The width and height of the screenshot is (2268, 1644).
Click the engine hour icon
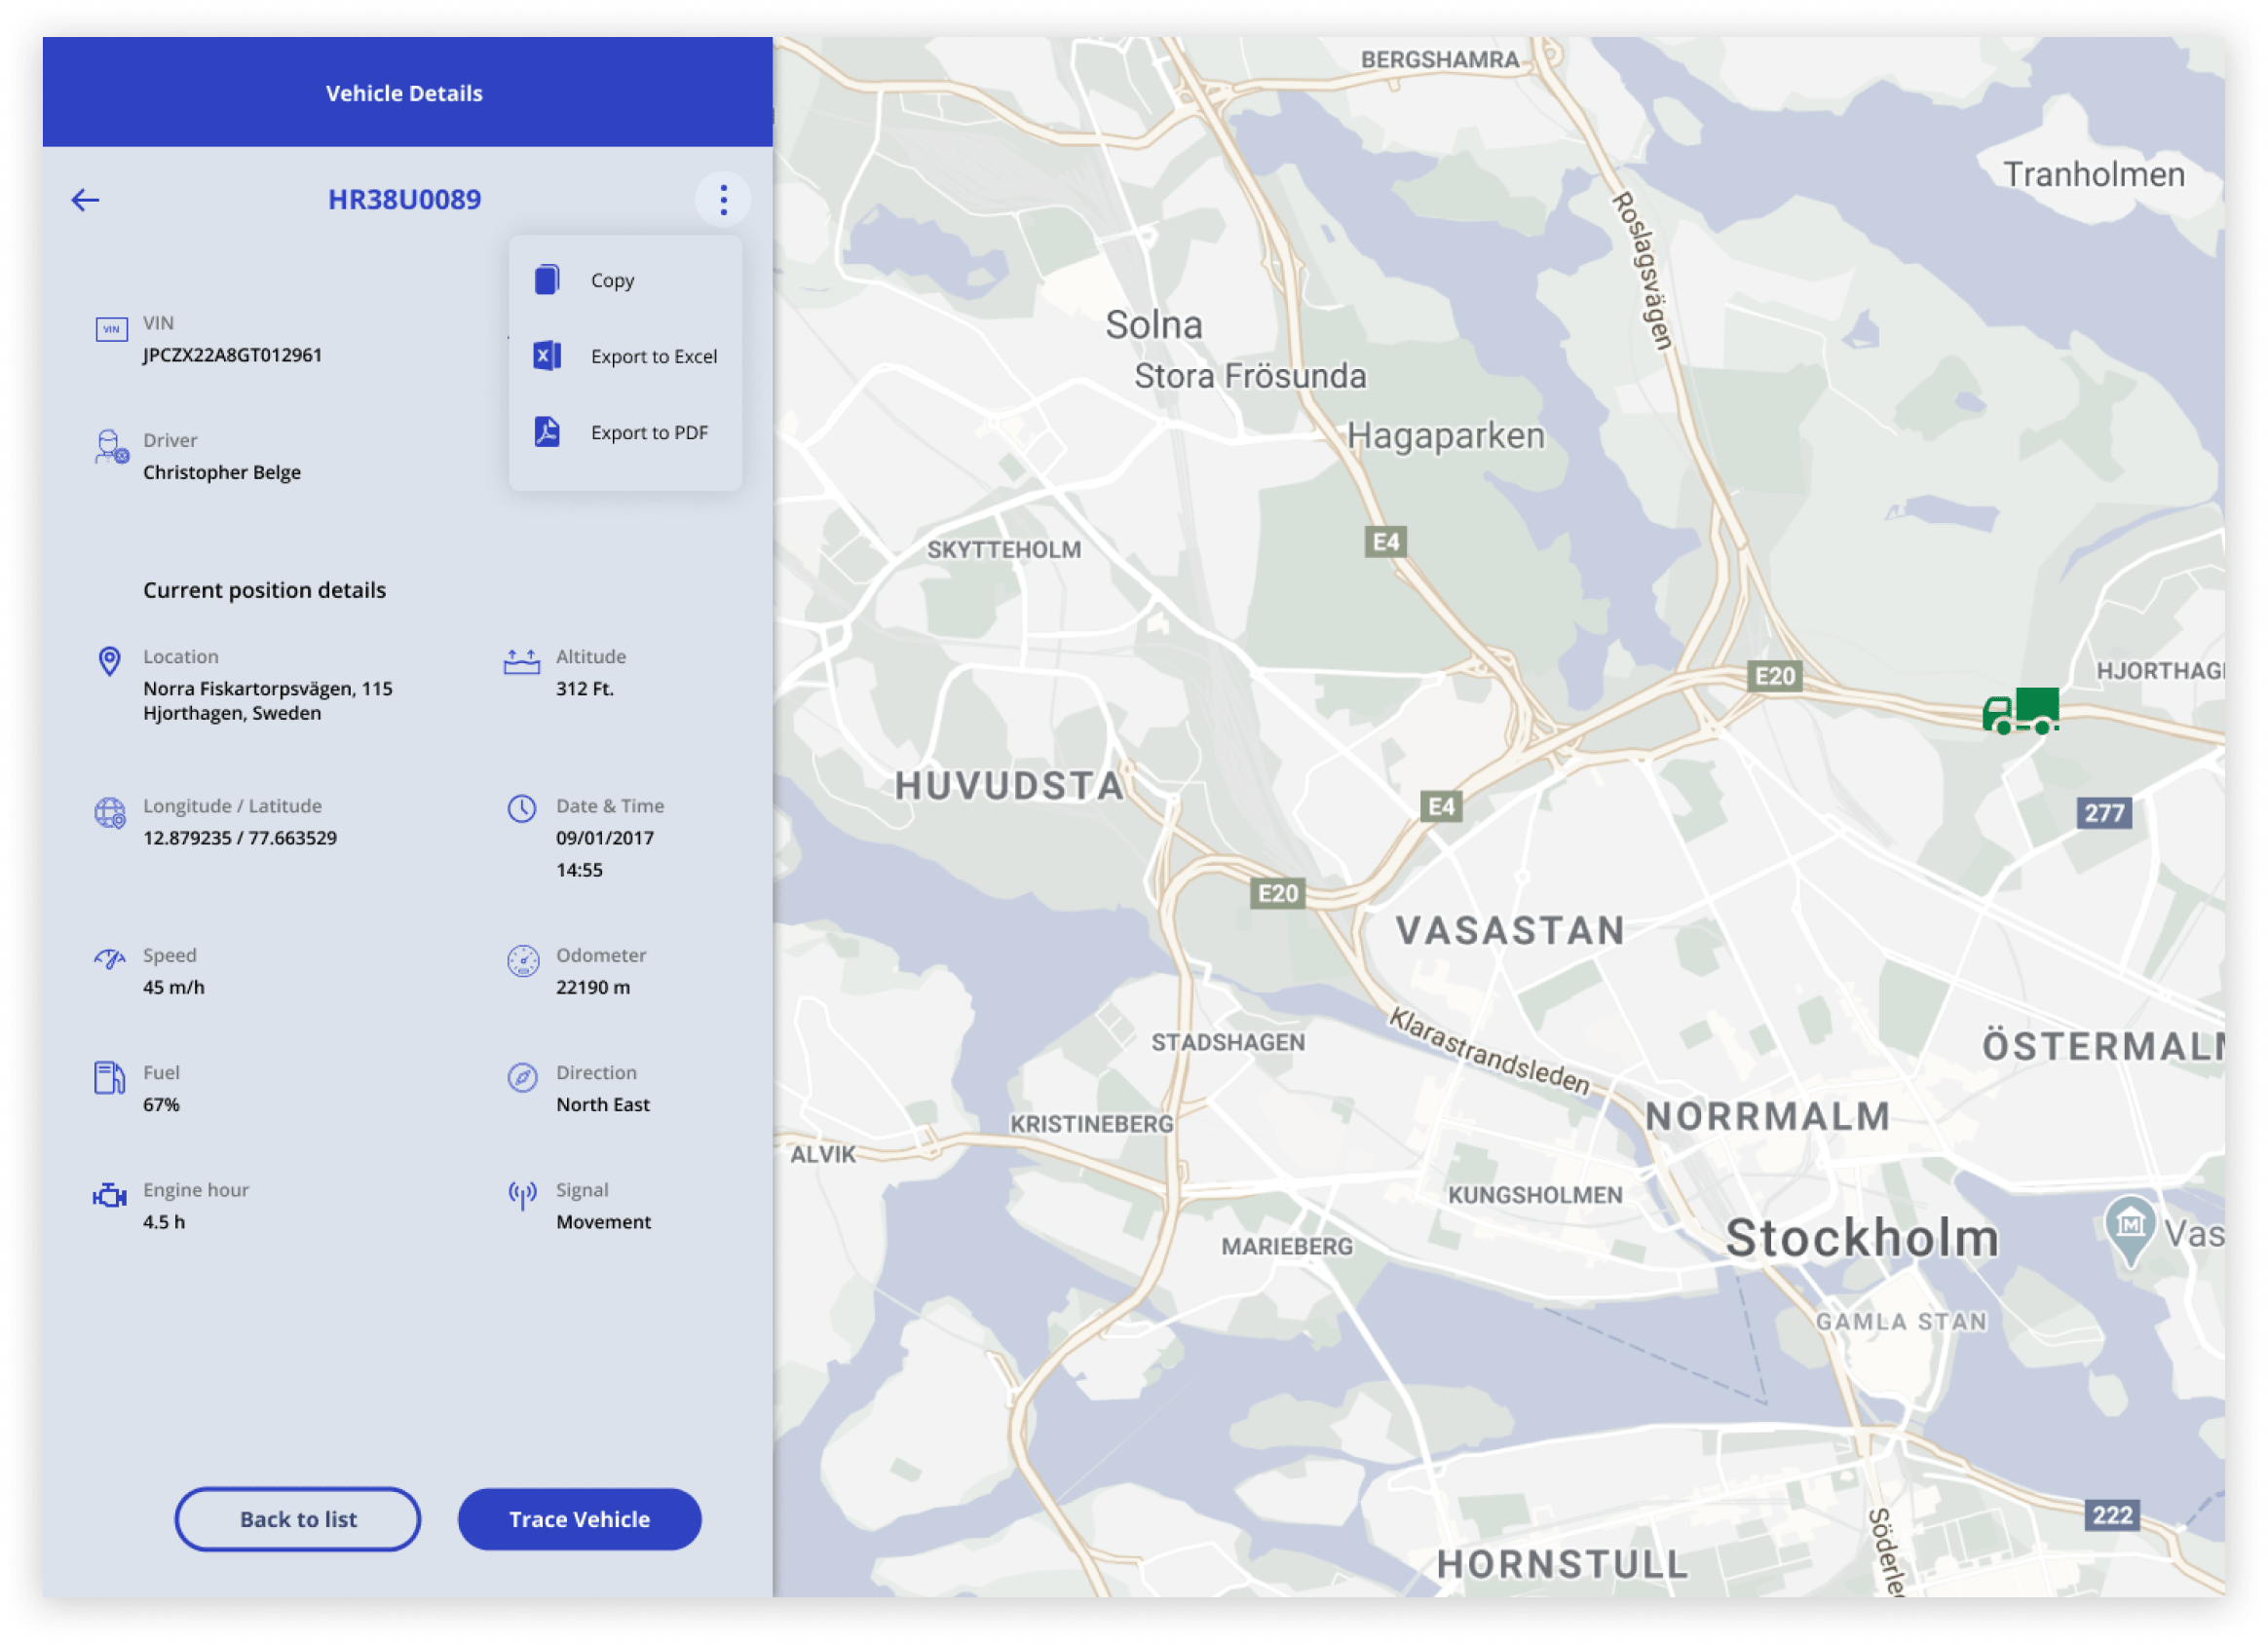pos(110,1195)
